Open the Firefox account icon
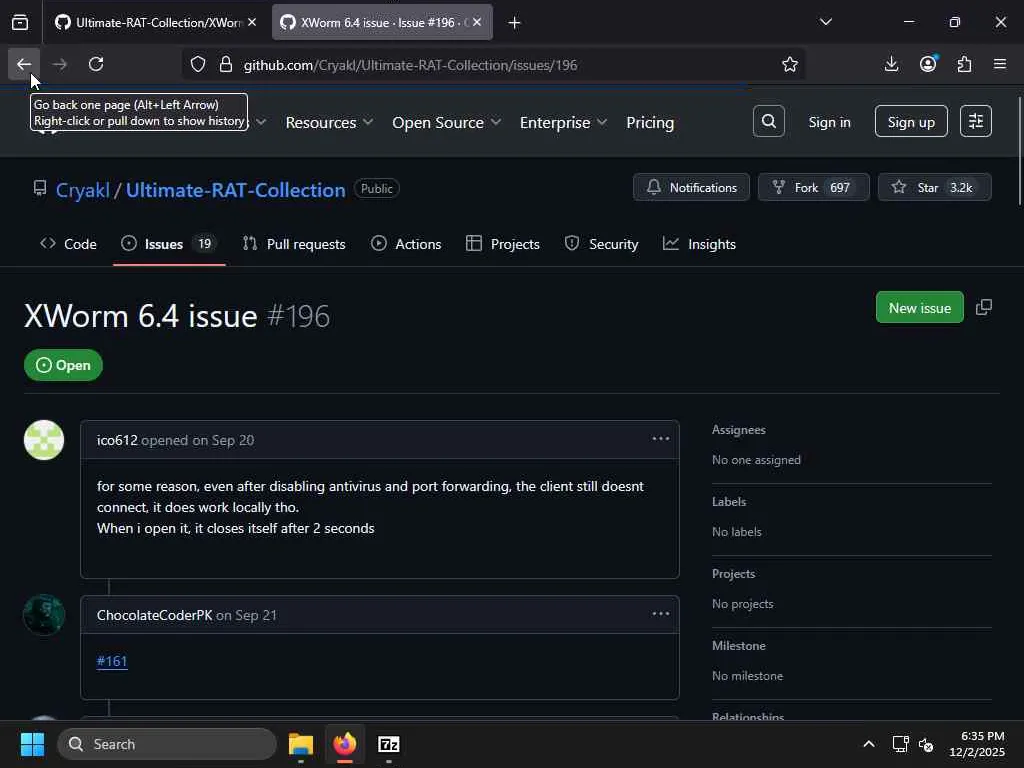 click(x=928, y=64)
